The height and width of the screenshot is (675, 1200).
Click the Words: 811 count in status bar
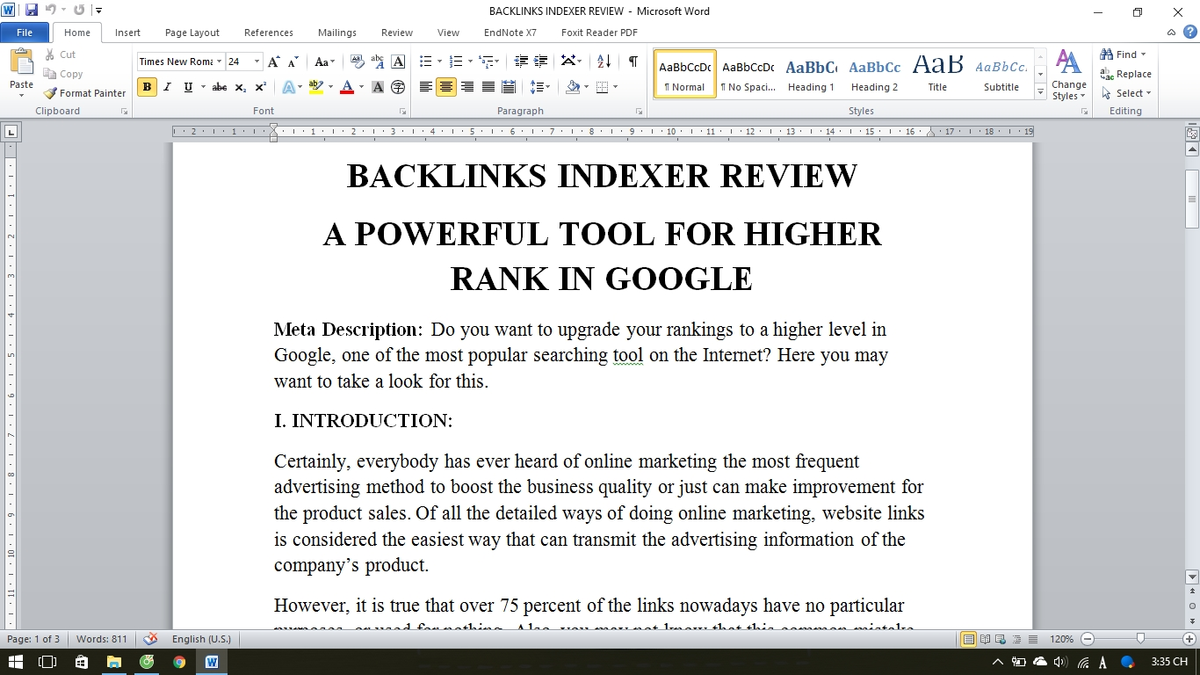[x=101, y=638]
